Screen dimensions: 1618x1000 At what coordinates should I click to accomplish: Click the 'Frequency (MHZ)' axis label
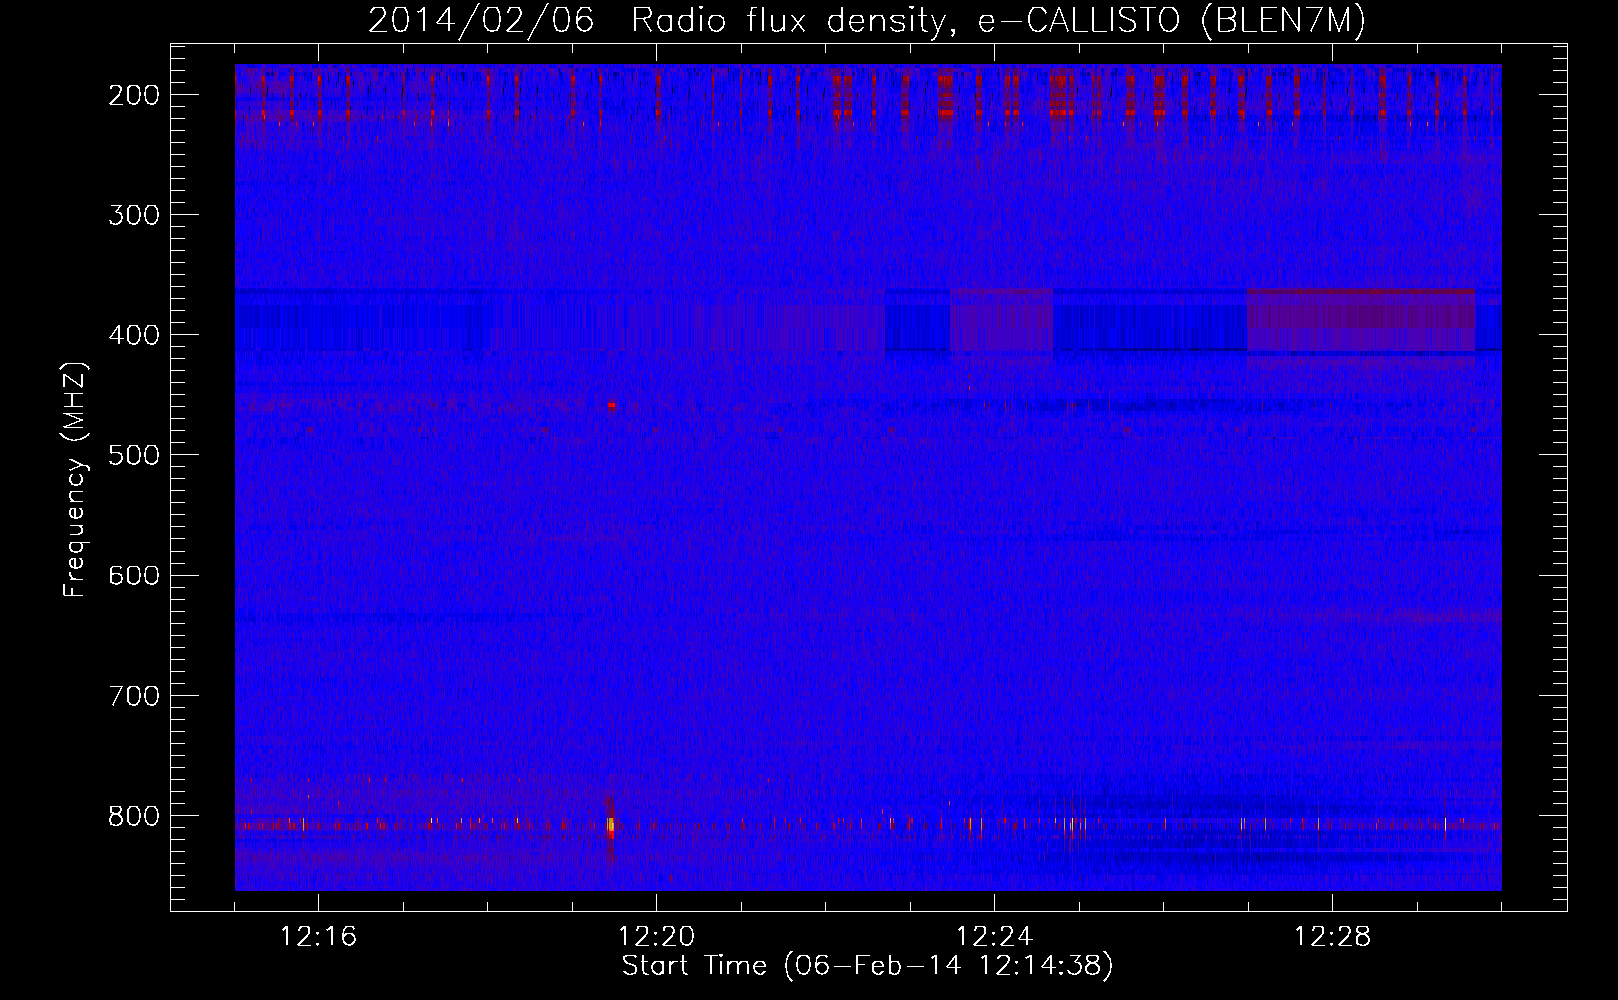tap(75, 480)
